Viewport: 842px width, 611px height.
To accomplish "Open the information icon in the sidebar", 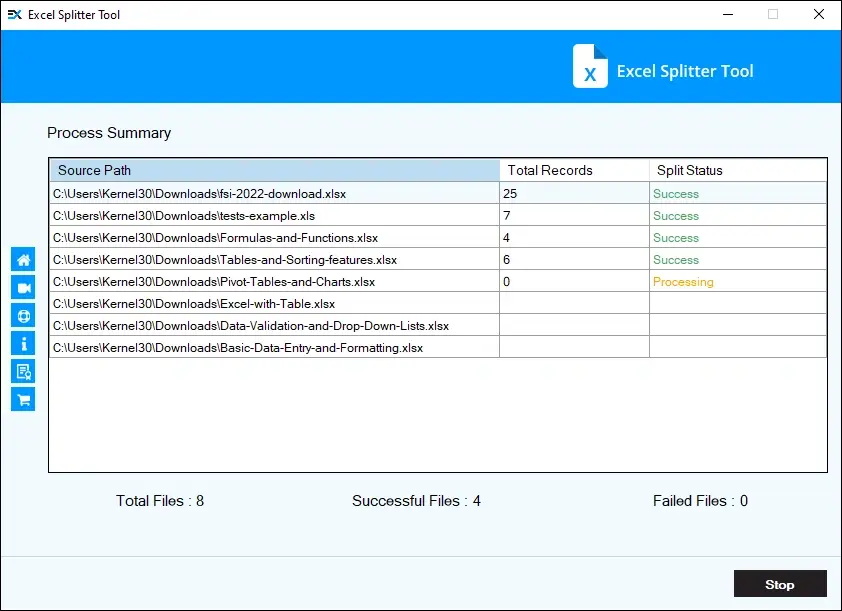I will tap(22, 343).
